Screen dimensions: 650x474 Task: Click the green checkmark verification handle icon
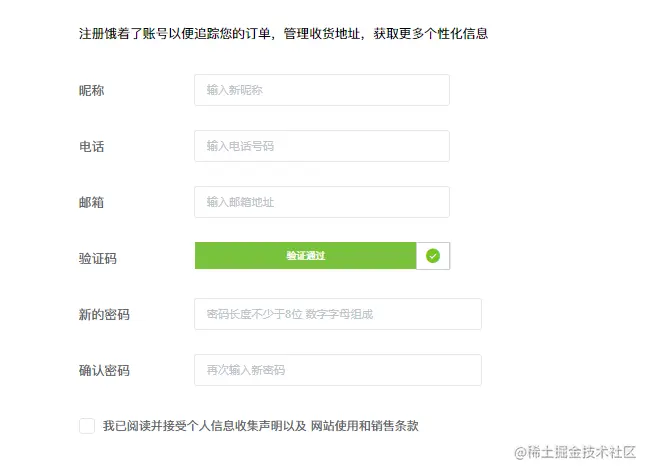433,256
